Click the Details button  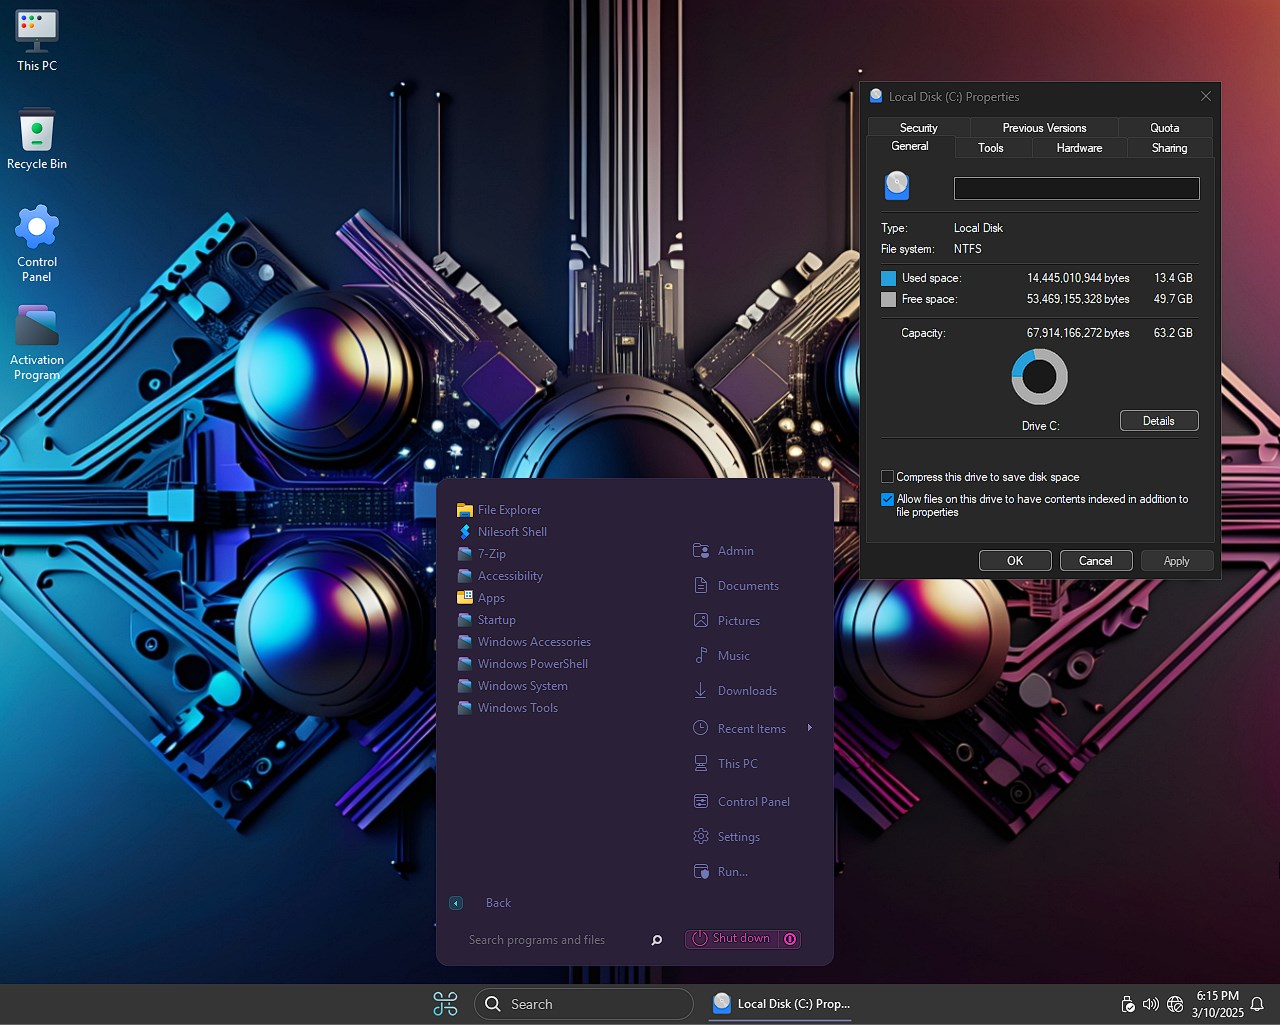[x=1158, y=421]
